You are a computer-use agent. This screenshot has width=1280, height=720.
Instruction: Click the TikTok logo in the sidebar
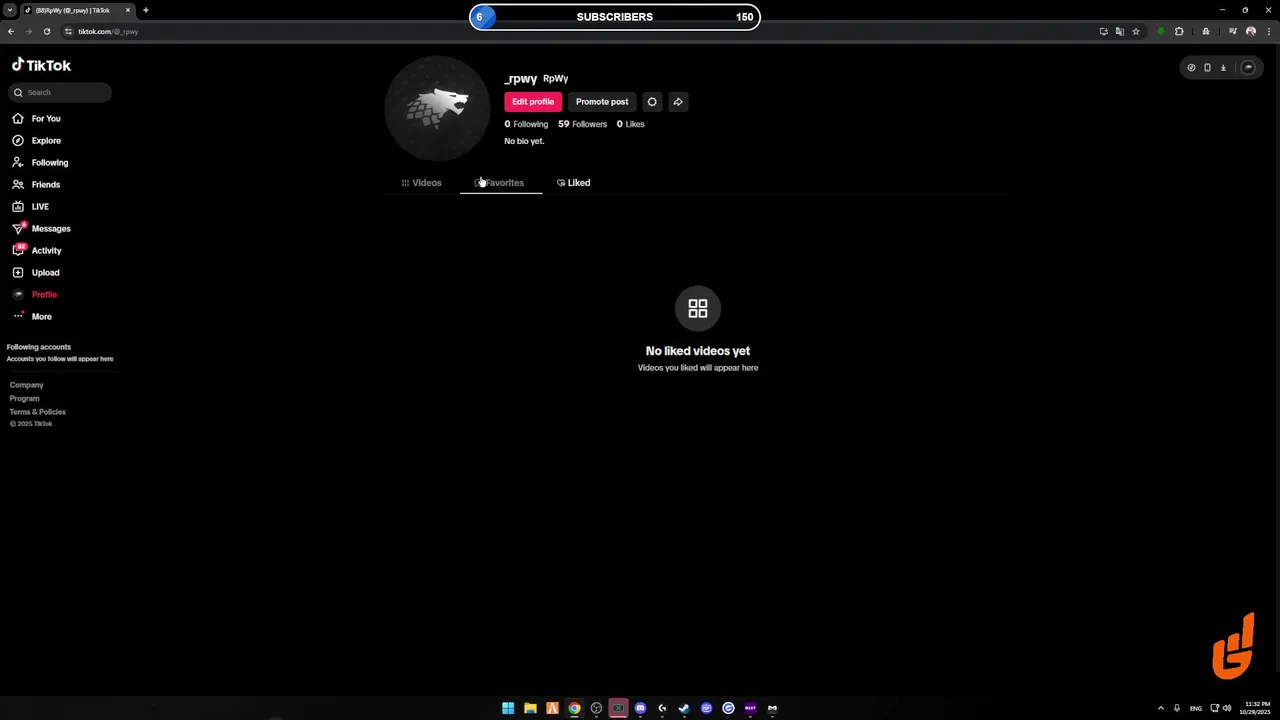(x=41, y=65)
